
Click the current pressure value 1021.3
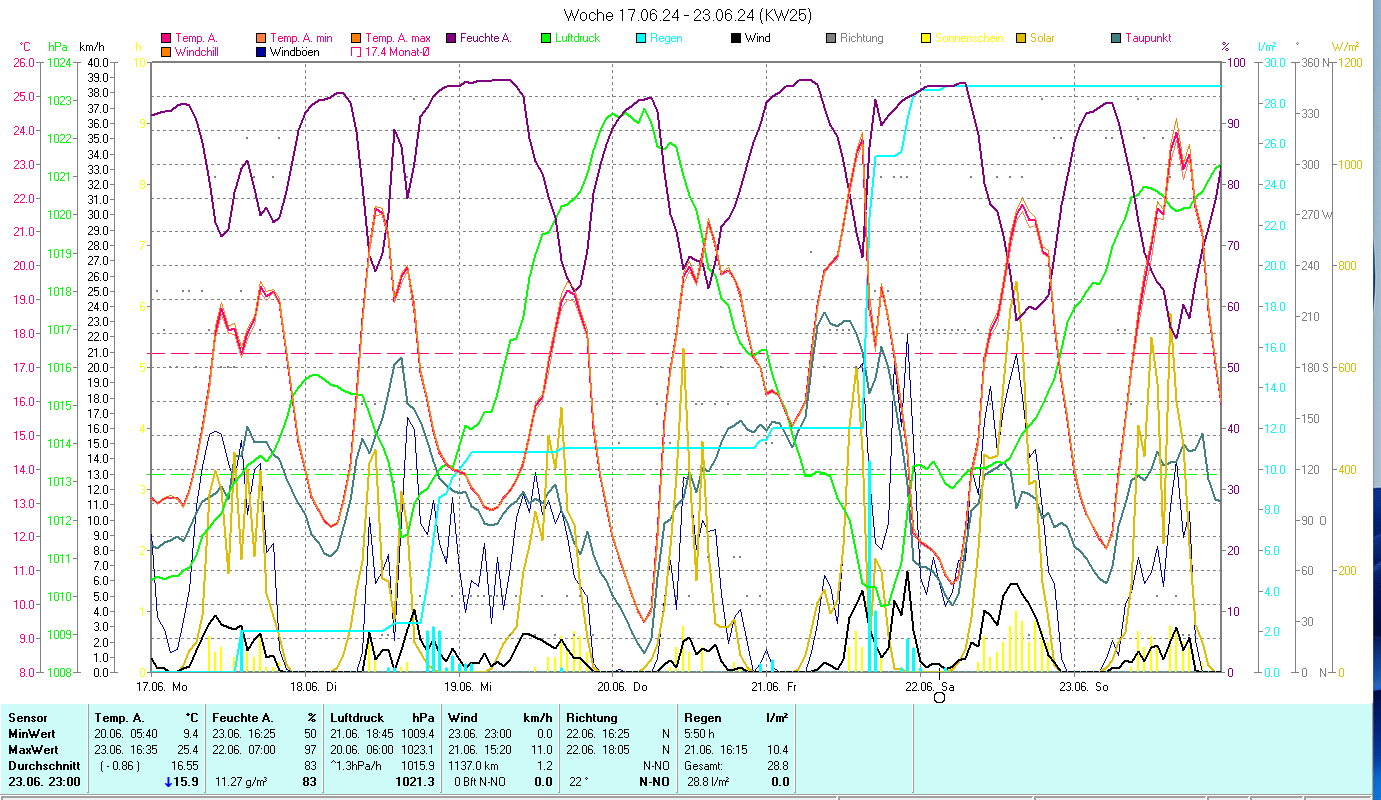416,782
